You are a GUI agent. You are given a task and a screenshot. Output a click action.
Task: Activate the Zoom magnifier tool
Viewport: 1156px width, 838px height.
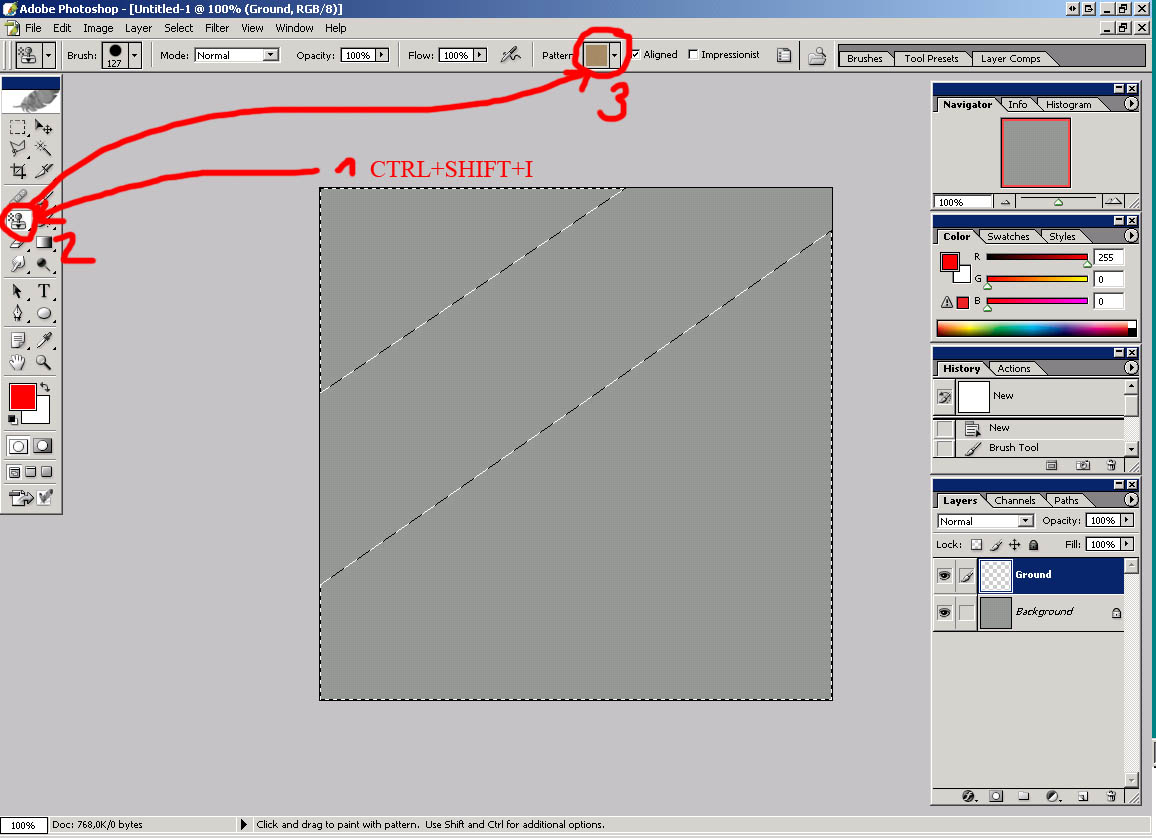(x=44, y=363)
